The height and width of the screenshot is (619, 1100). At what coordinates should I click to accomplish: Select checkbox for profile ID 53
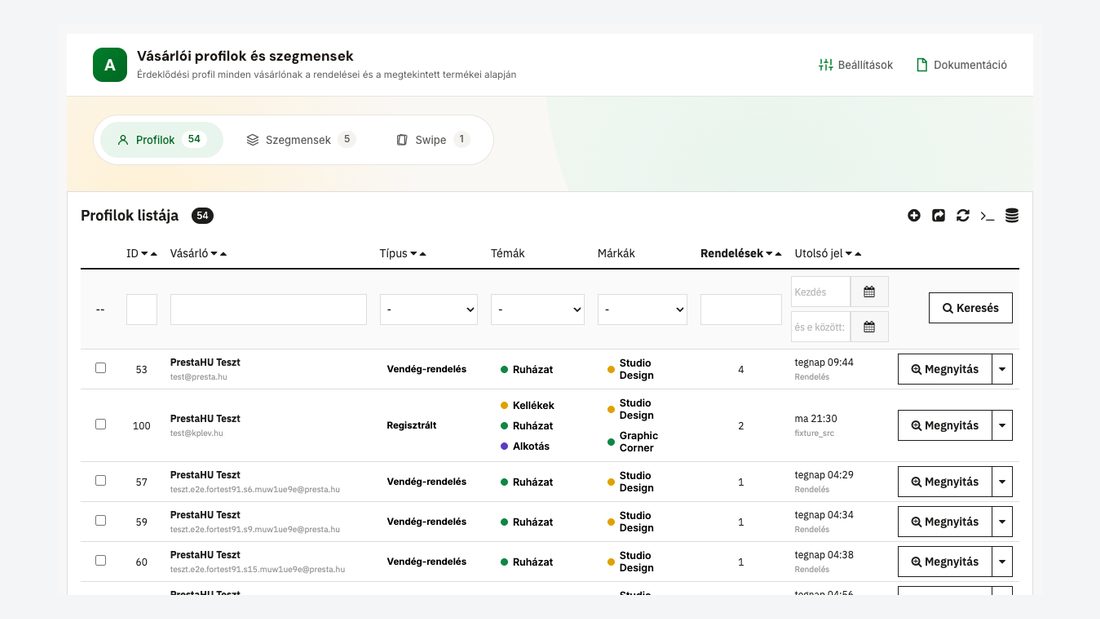pyautogui.click(x=100, y=368)
